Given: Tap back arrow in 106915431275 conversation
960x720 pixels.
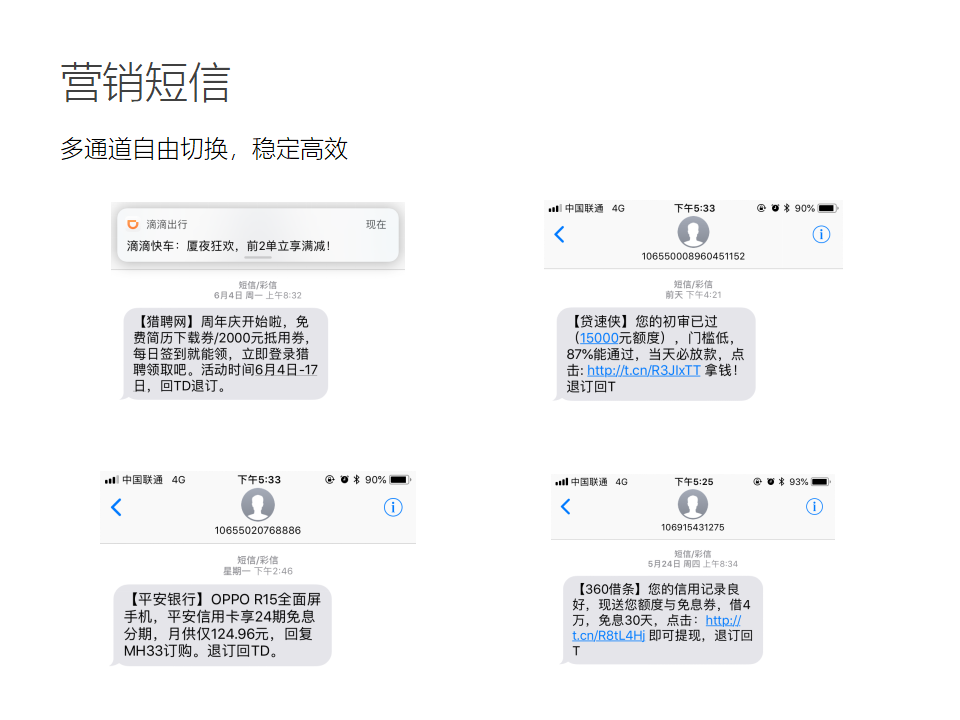Looking at the screenshot, I should 566,506.
